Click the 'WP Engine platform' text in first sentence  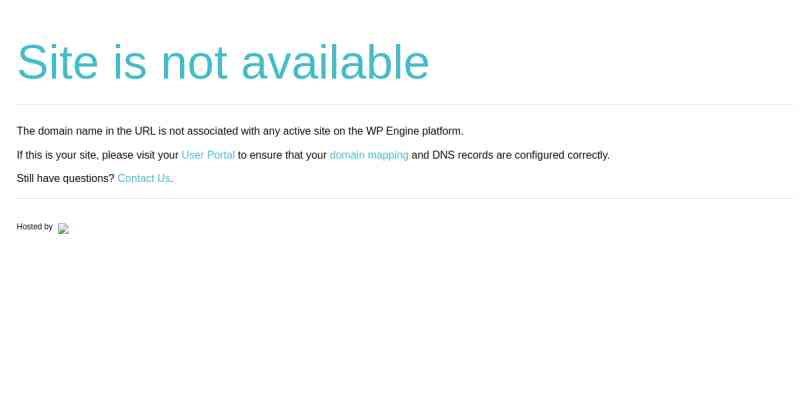(x=414, y=131)
